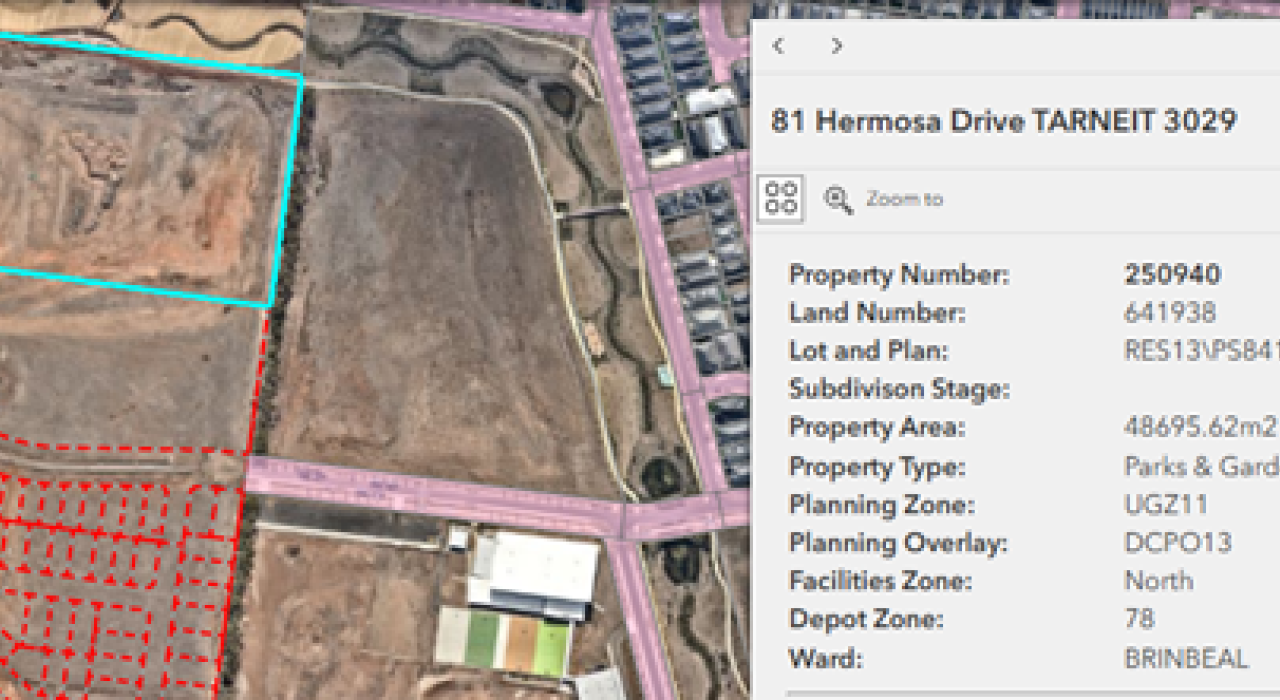
Task: Click the Planning Overlay label
Action: tap(898, 543)
